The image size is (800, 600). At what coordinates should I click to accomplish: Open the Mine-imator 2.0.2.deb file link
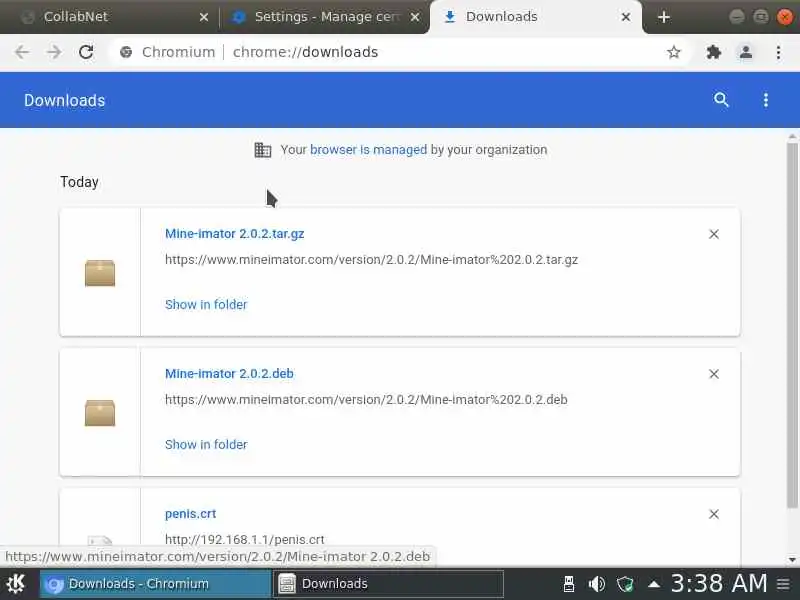click(229, 373)
